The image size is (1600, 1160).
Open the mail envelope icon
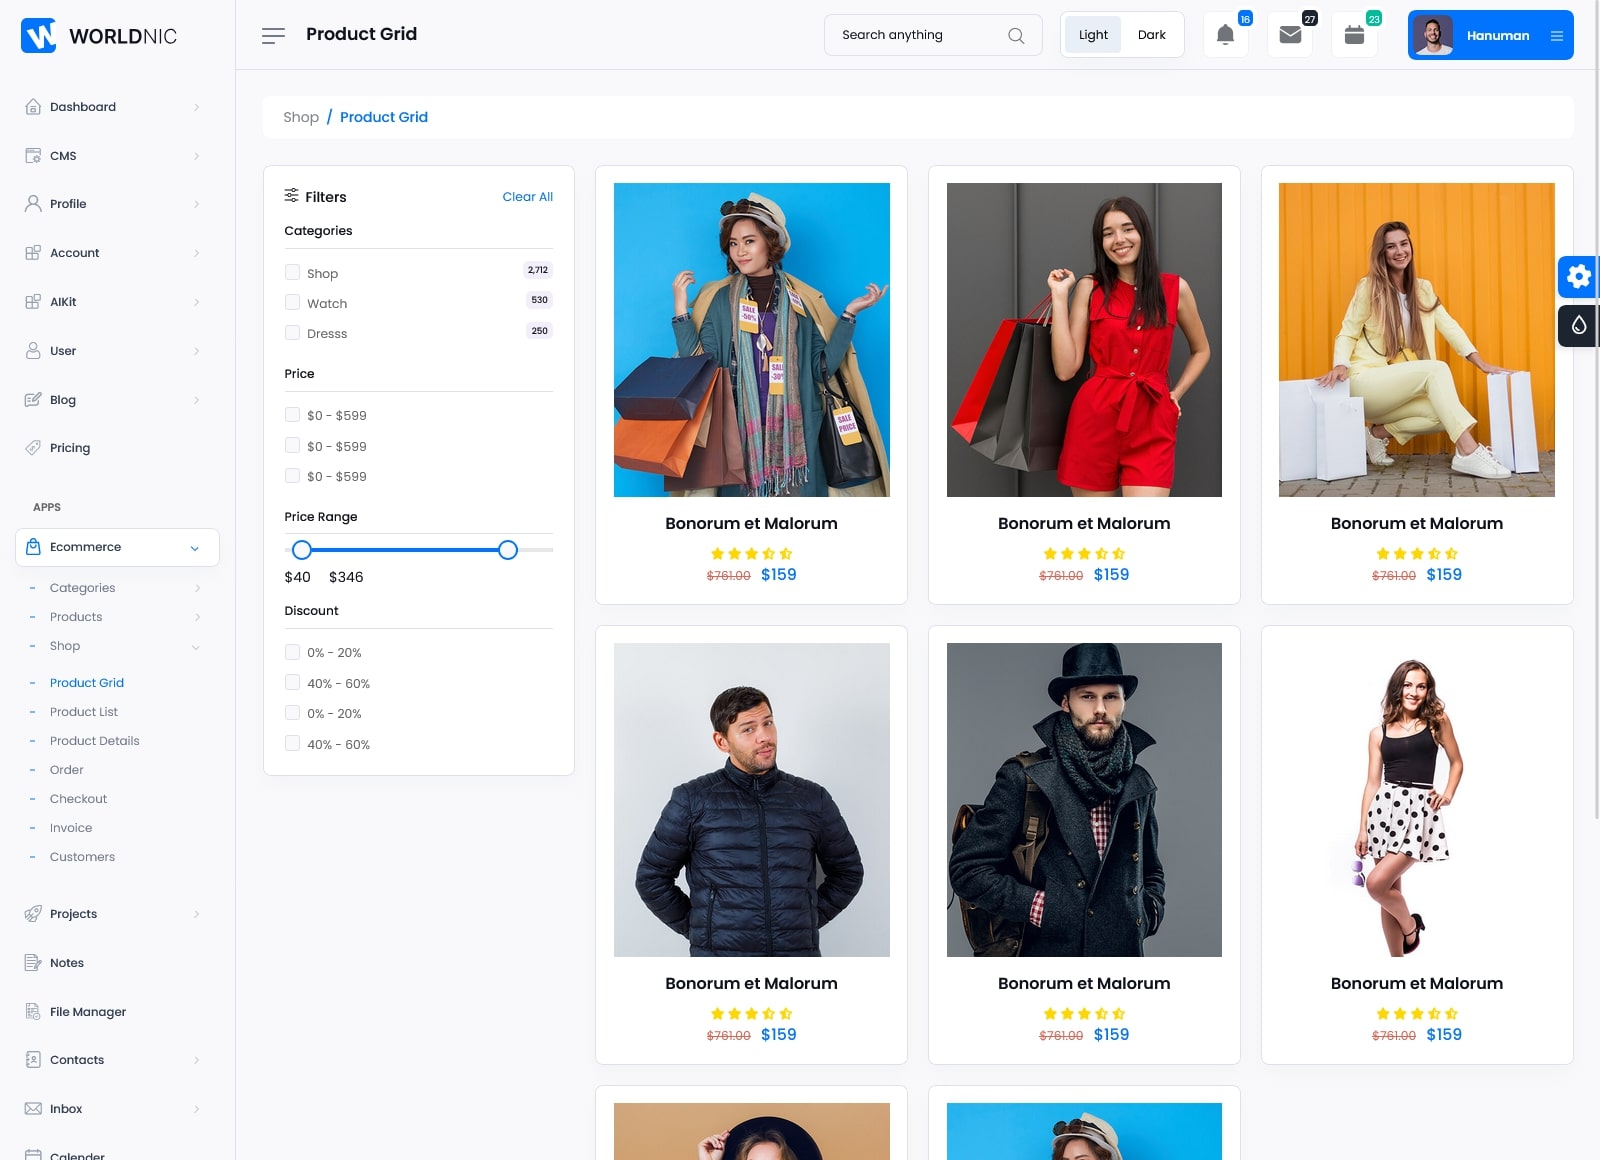point(1290,35)
